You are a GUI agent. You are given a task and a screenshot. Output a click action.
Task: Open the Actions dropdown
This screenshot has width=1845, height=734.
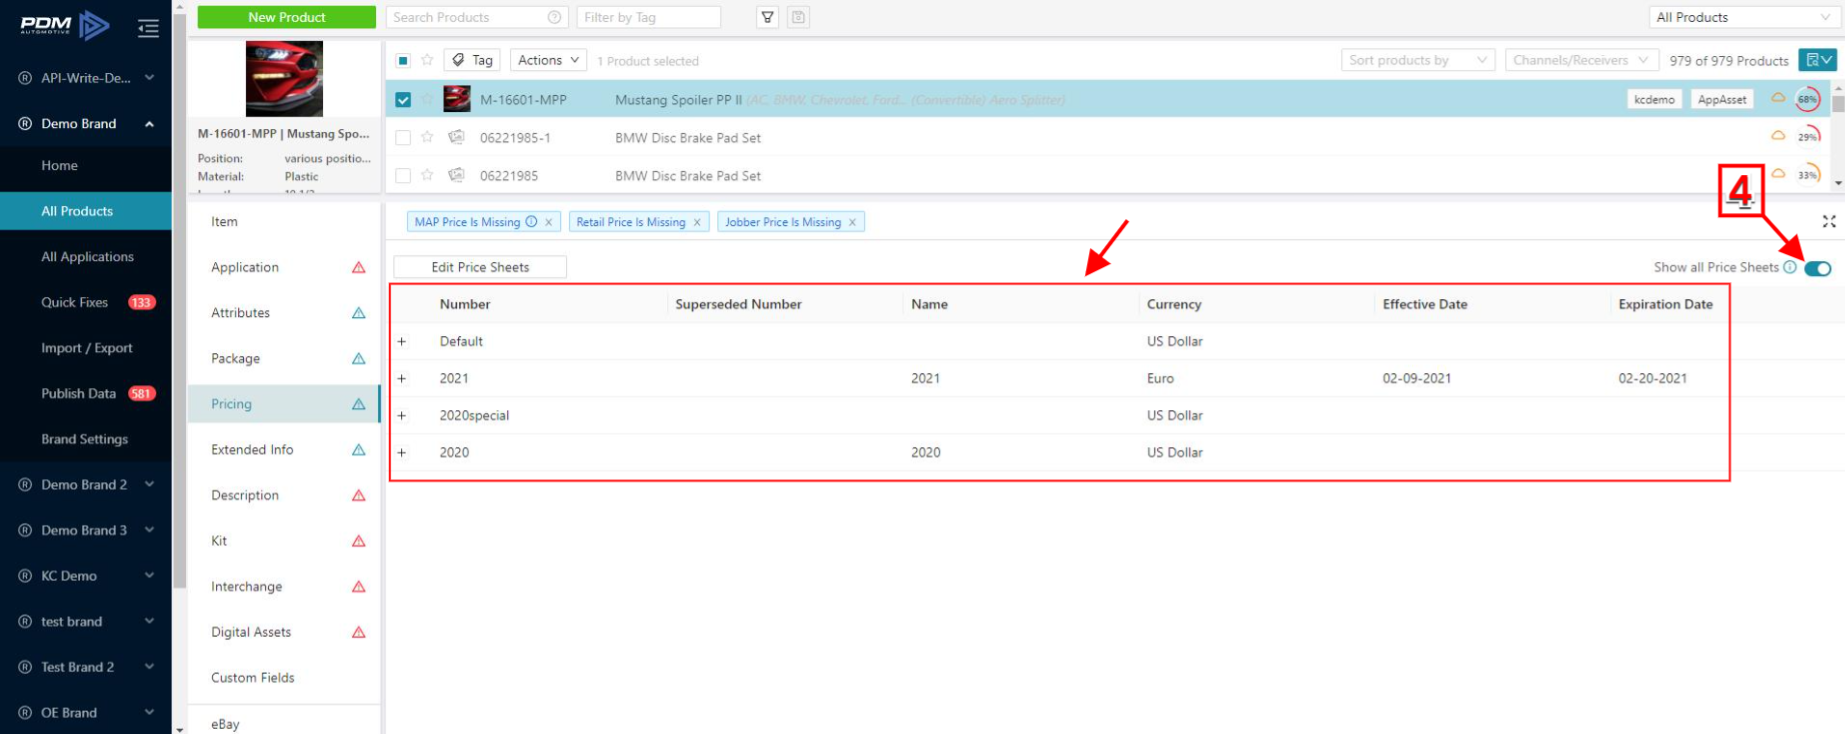(x=548, y=60)
